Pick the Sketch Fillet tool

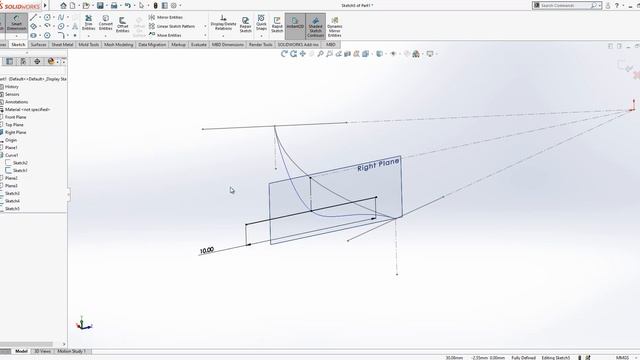[x=61, y=36]
